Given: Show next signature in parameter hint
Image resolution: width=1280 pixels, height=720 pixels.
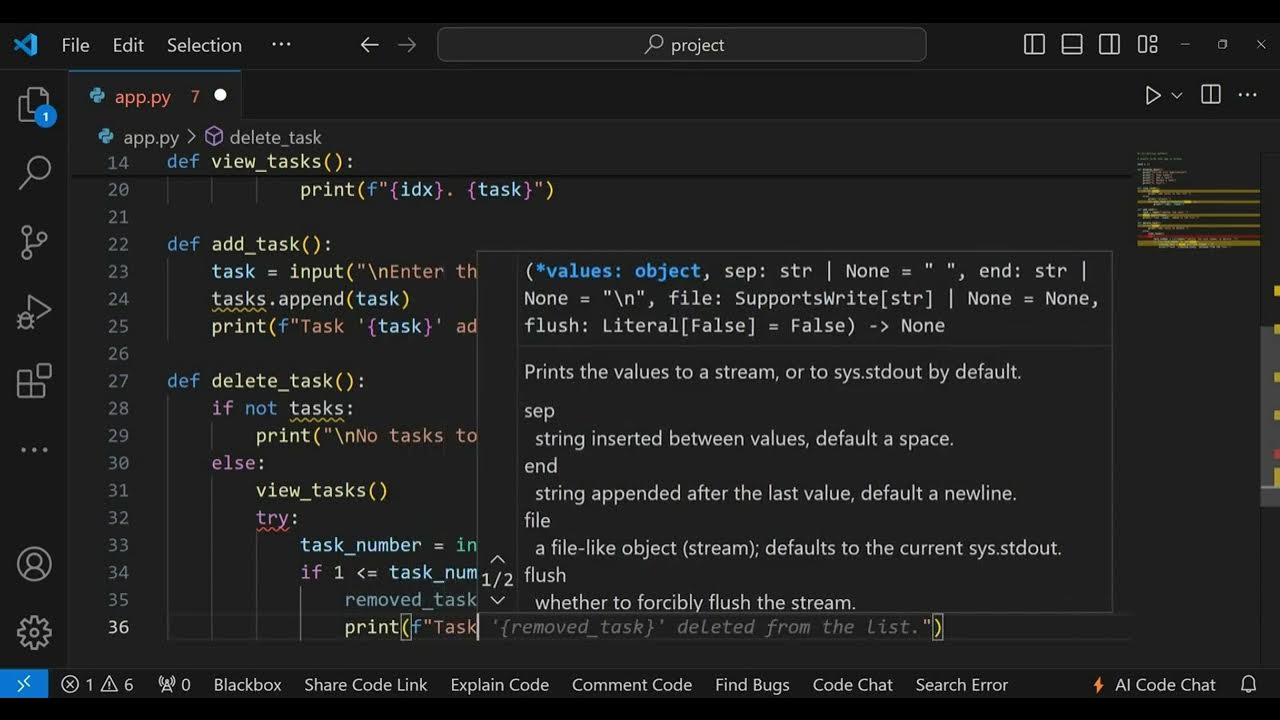Looking at the screenshot, I should 497,600.
